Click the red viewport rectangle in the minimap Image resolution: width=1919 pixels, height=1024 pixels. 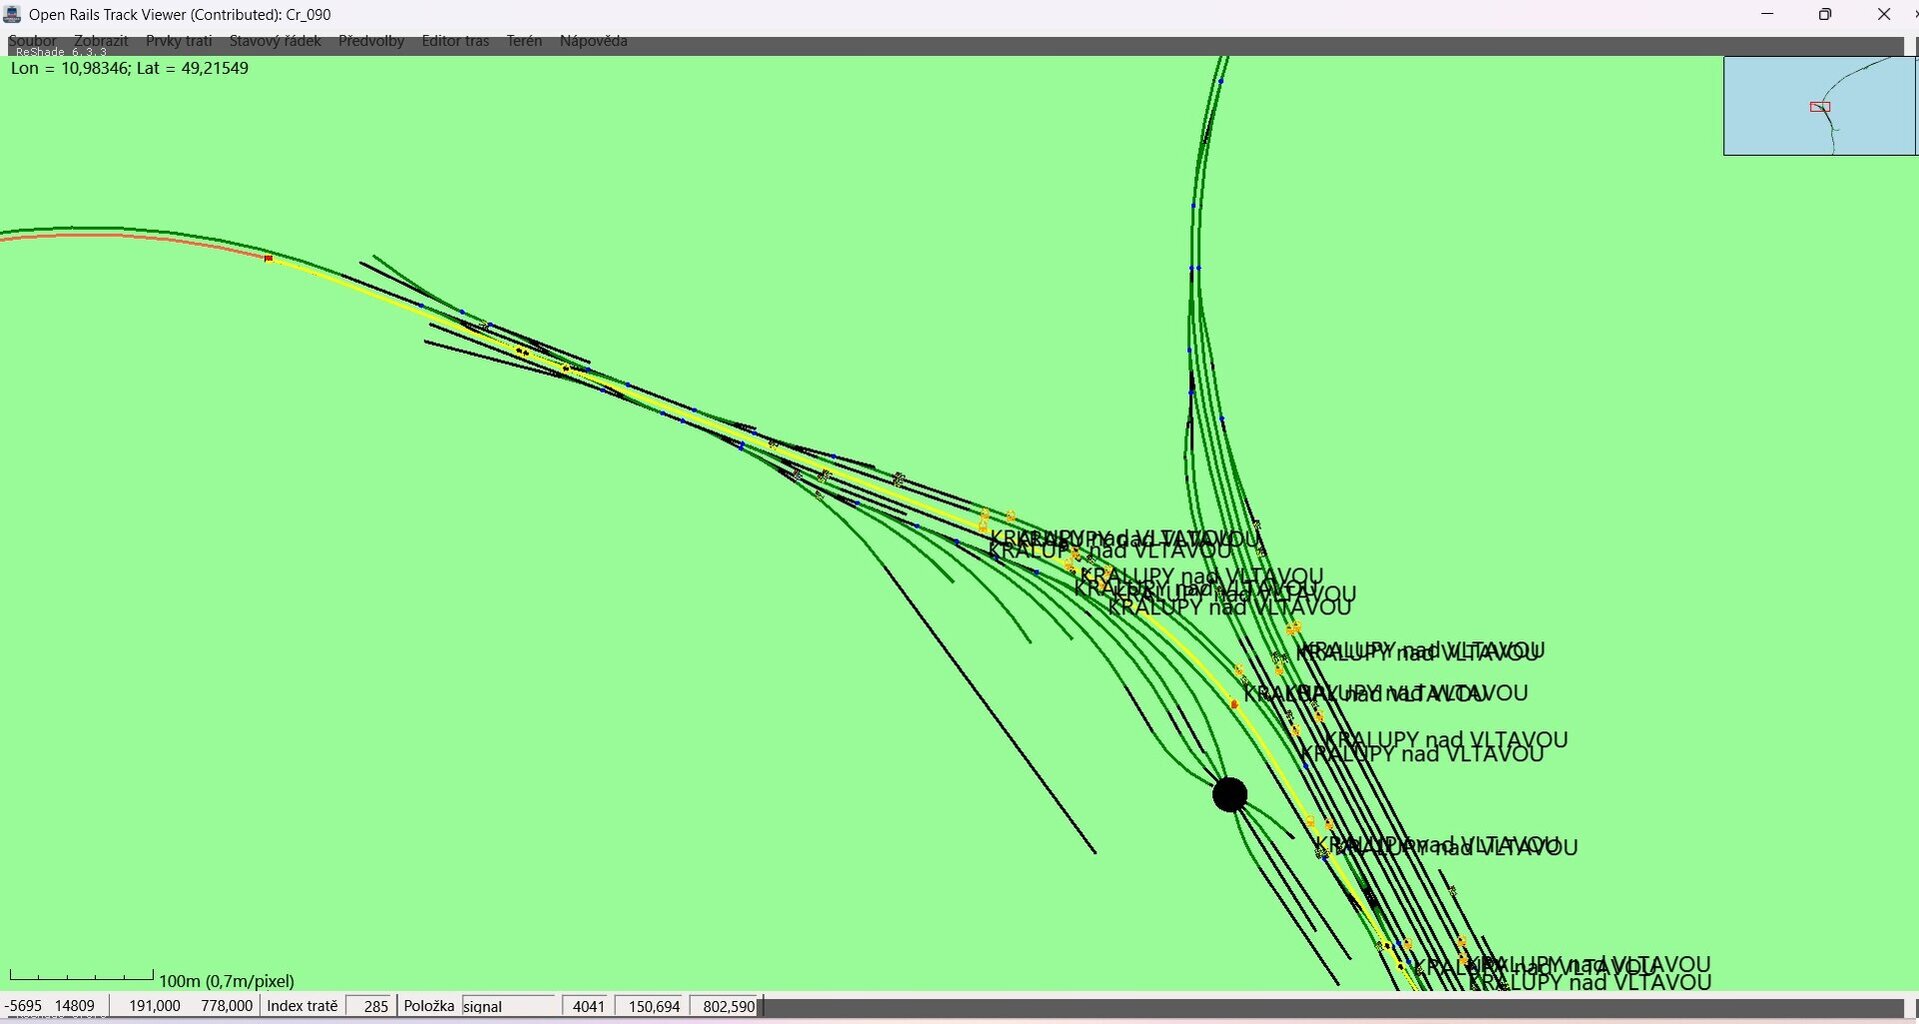click(x=1820, y=107)
